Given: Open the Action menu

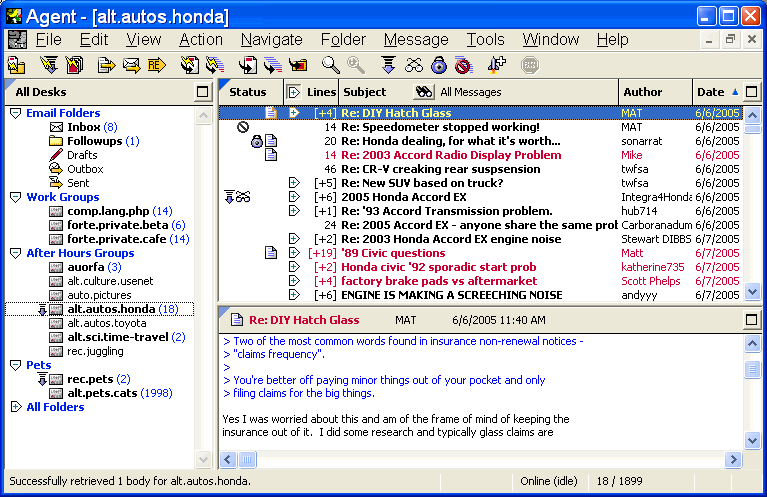Looking at the screenshot, I should [x=201, y=40].
